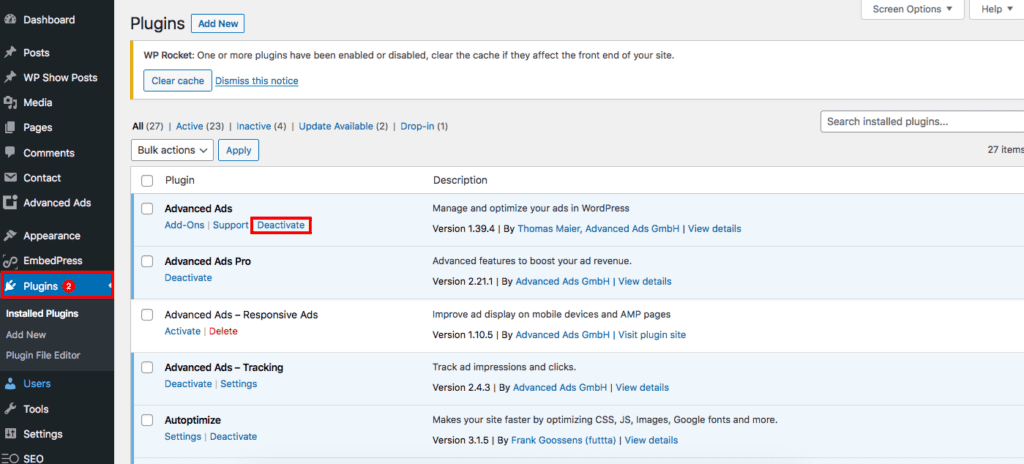Click the Contact envelope icon

(x=10, y=178)
